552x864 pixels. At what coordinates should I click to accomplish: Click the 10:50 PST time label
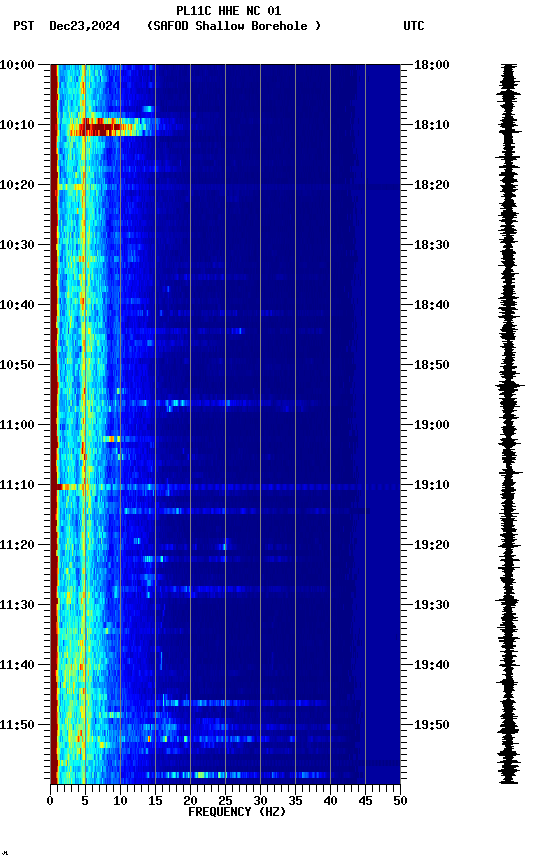(x=17, y=365)
